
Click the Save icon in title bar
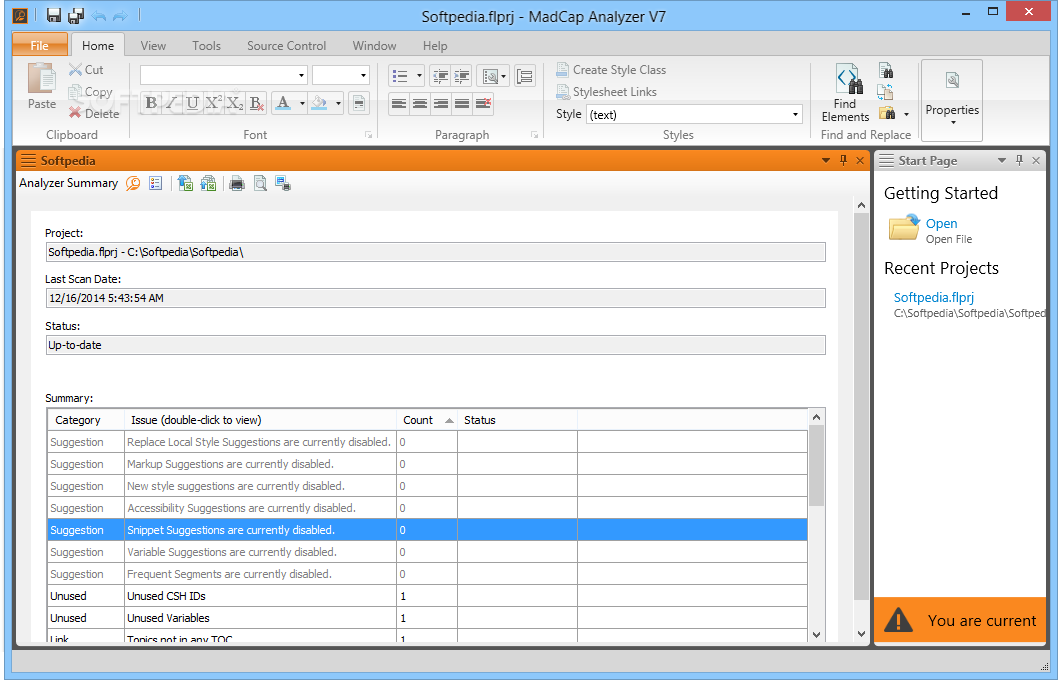tap(54, 15)
